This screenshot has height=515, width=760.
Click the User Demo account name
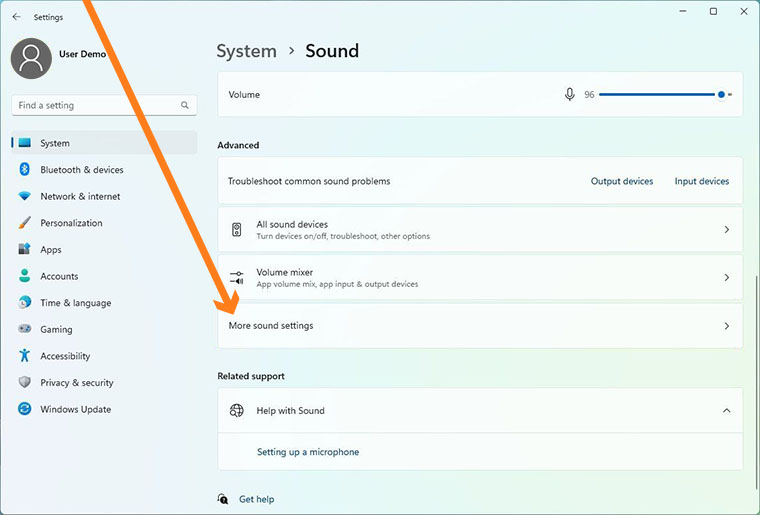coord(82,54)
